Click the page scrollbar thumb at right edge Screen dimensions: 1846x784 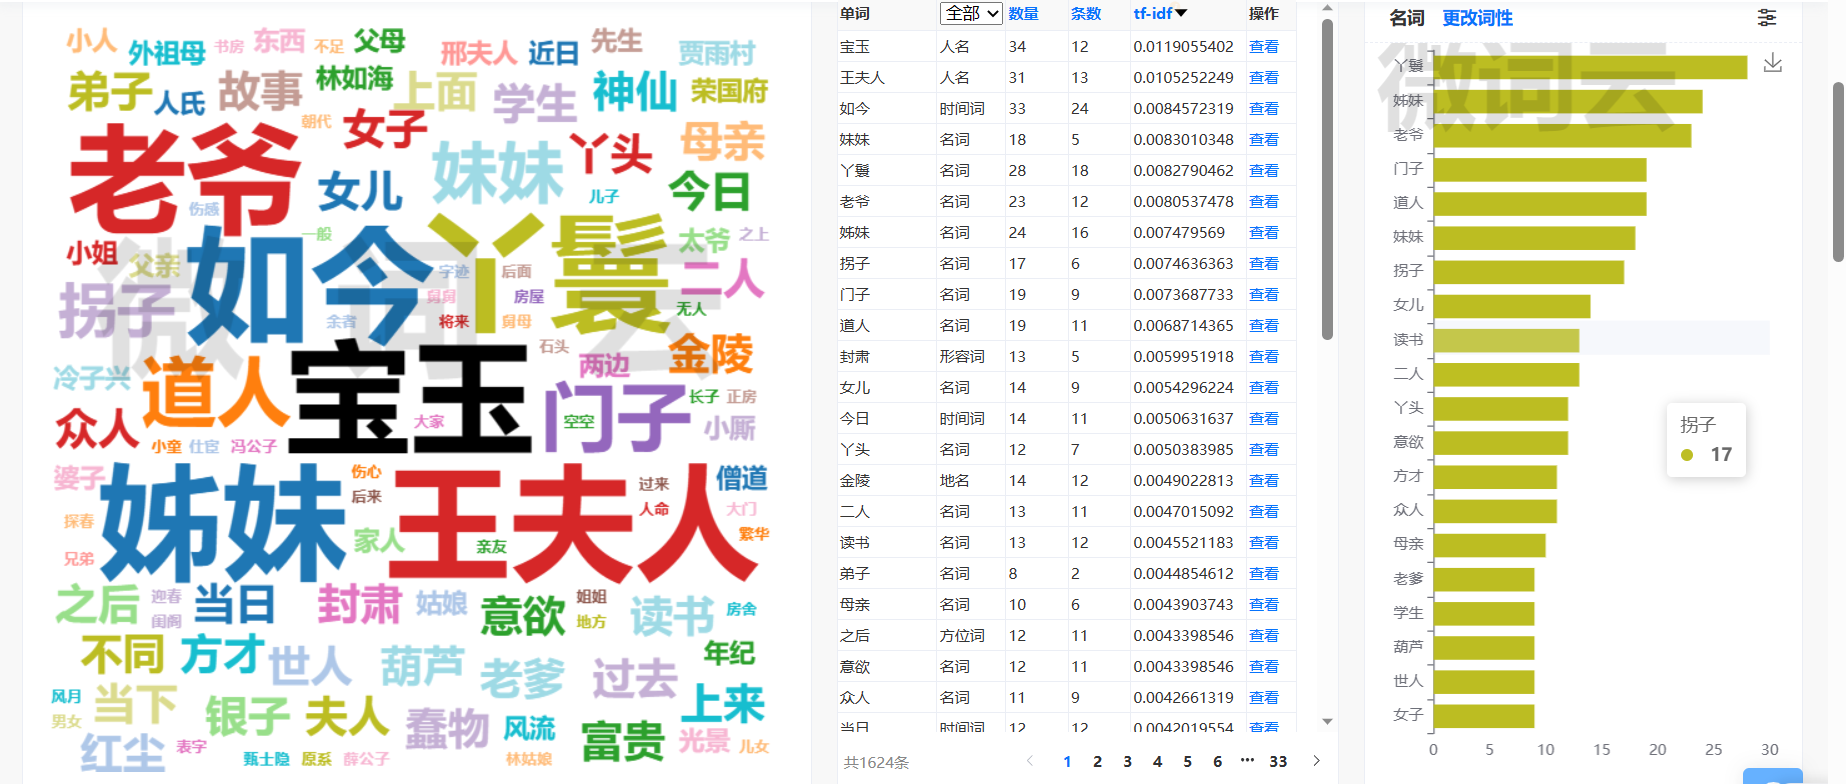pos(1838,172)
